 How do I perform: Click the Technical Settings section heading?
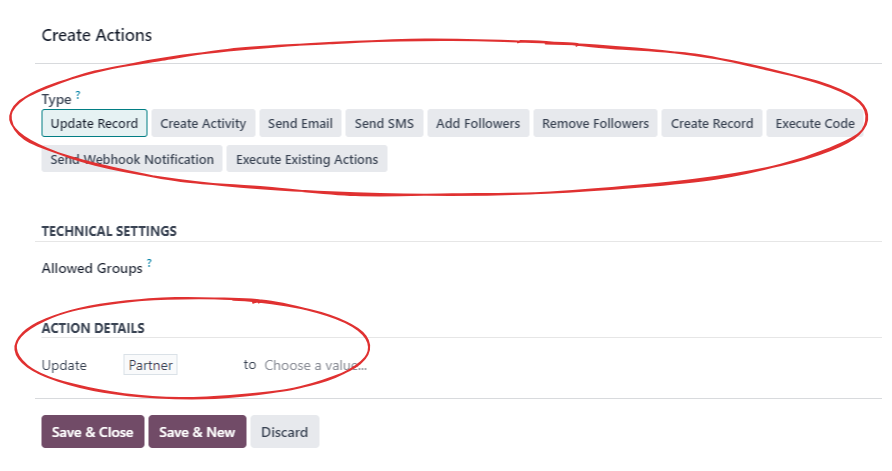pos(109,231)
